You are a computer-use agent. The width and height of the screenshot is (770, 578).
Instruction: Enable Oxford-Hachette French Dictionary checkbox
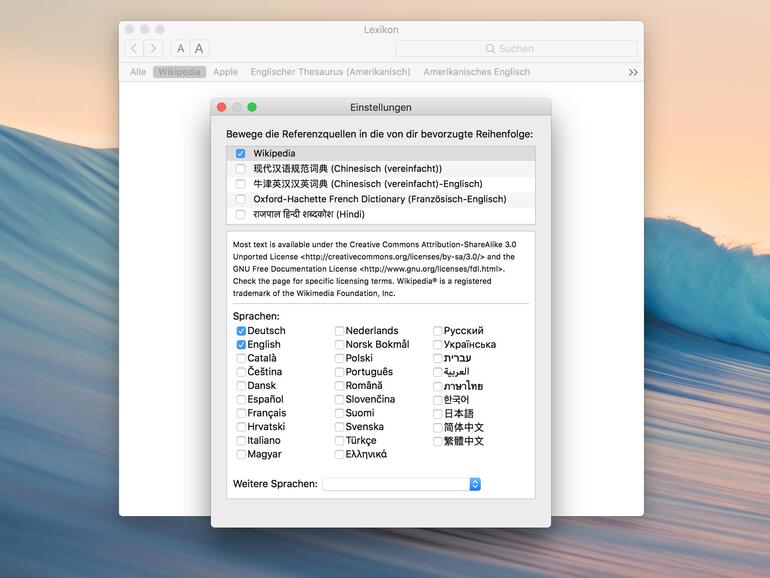tap(240, 199)
